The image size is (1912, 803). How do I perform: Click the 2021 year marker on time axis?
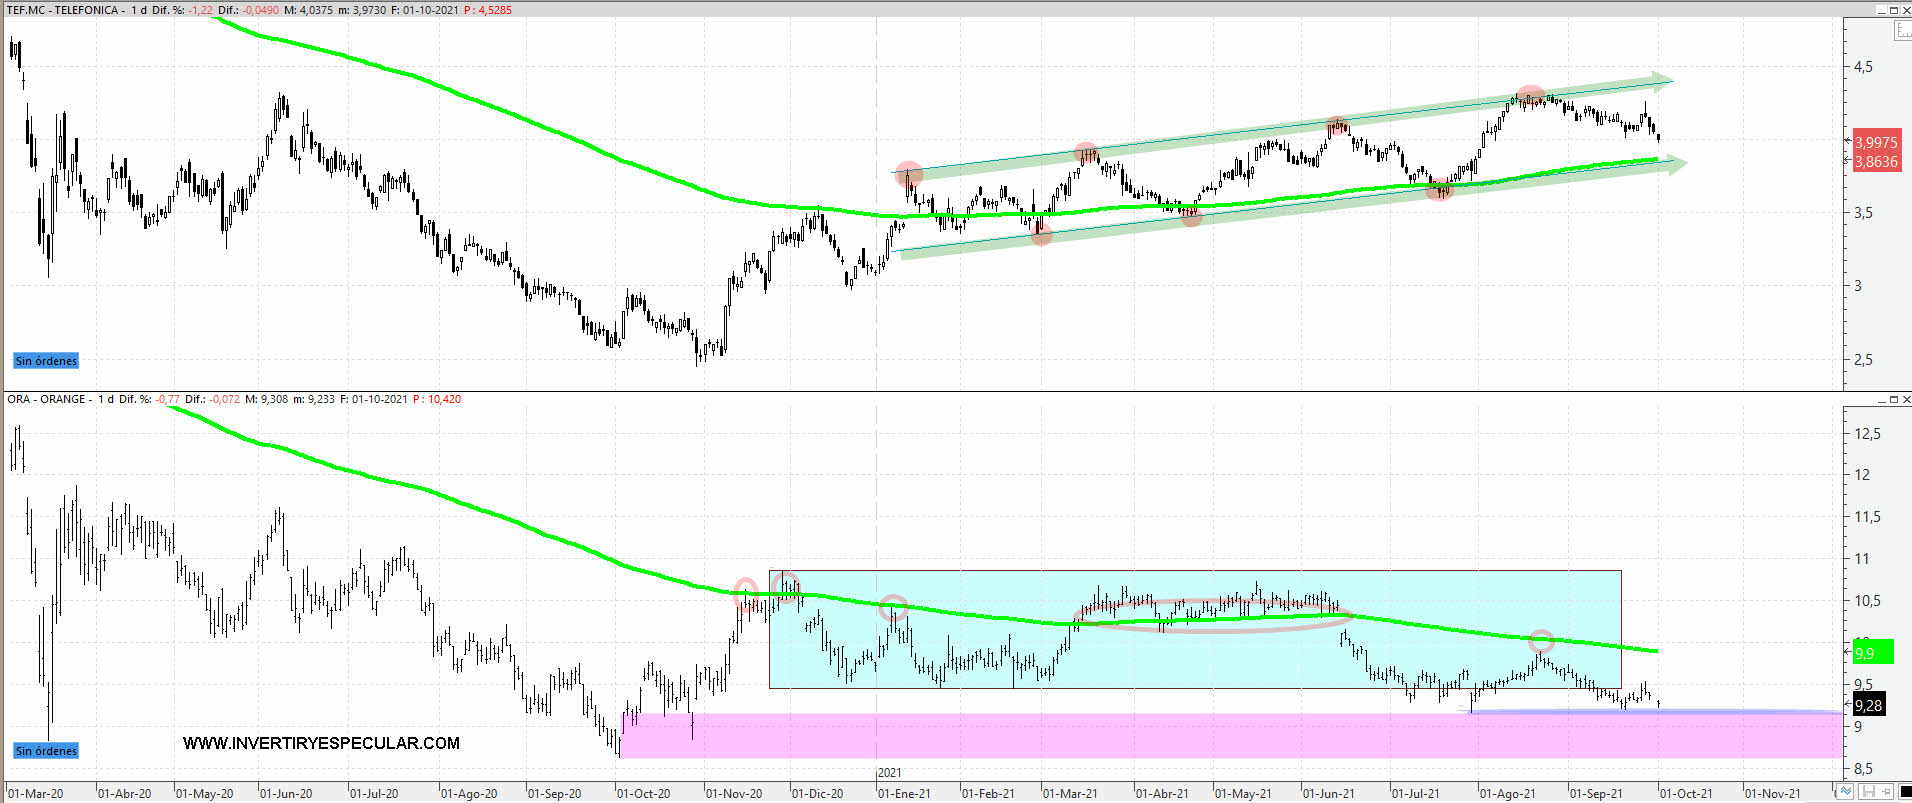[x=889, y=773]
